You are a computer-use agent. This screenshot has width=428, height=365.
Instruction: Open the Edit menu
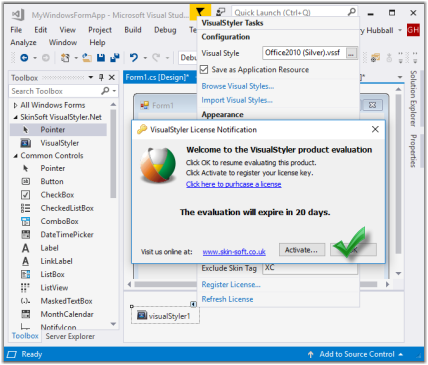[41, 30]
